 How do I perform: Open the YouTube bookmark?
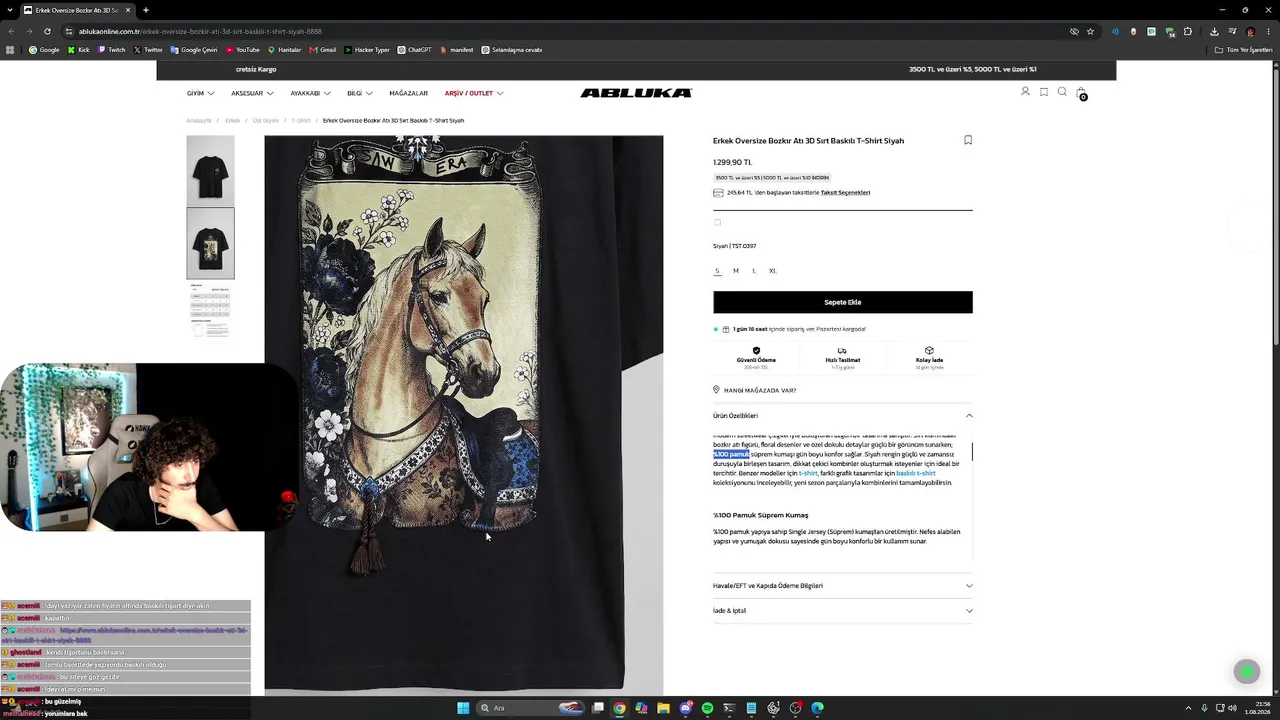coord(242,50)
